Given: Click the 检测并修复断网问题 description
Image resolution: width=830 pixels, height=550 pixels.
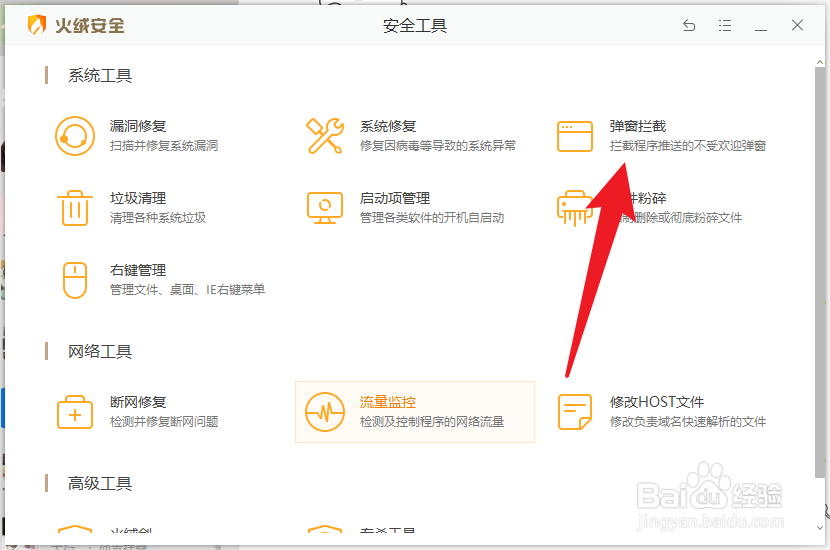Looking at the screenshot, I should tap(164, 421).
